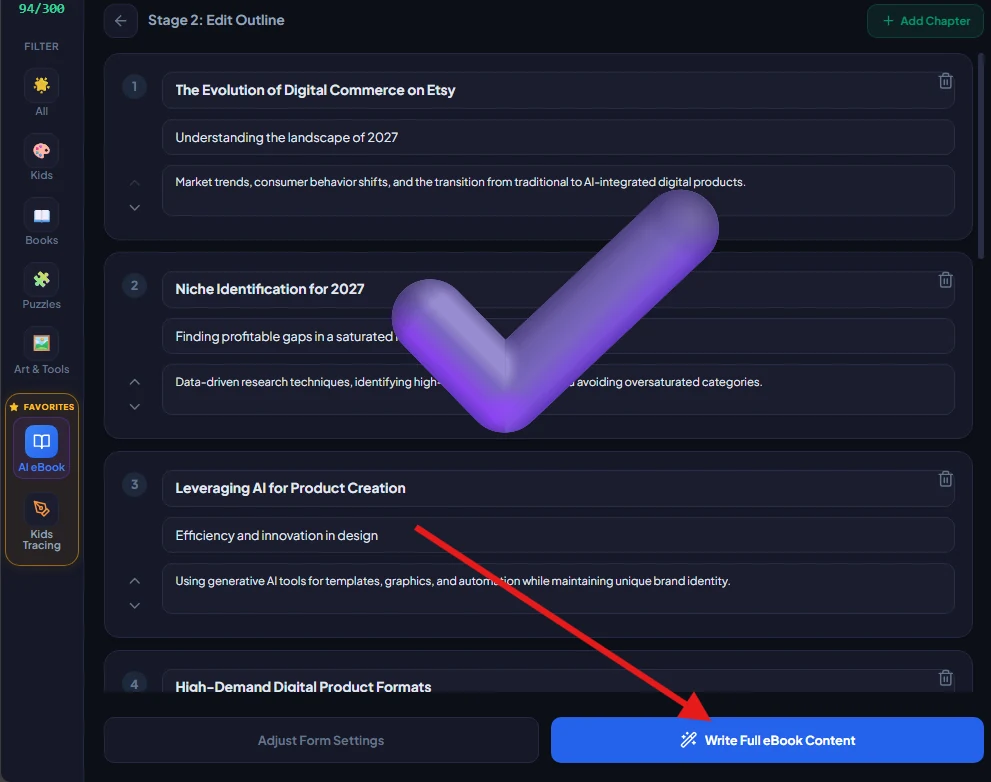The image size is (991, 782).
Task: Delete High-Demand Digital Product Formats chapter
Action: pyautogui.click(x=945, y=678)
